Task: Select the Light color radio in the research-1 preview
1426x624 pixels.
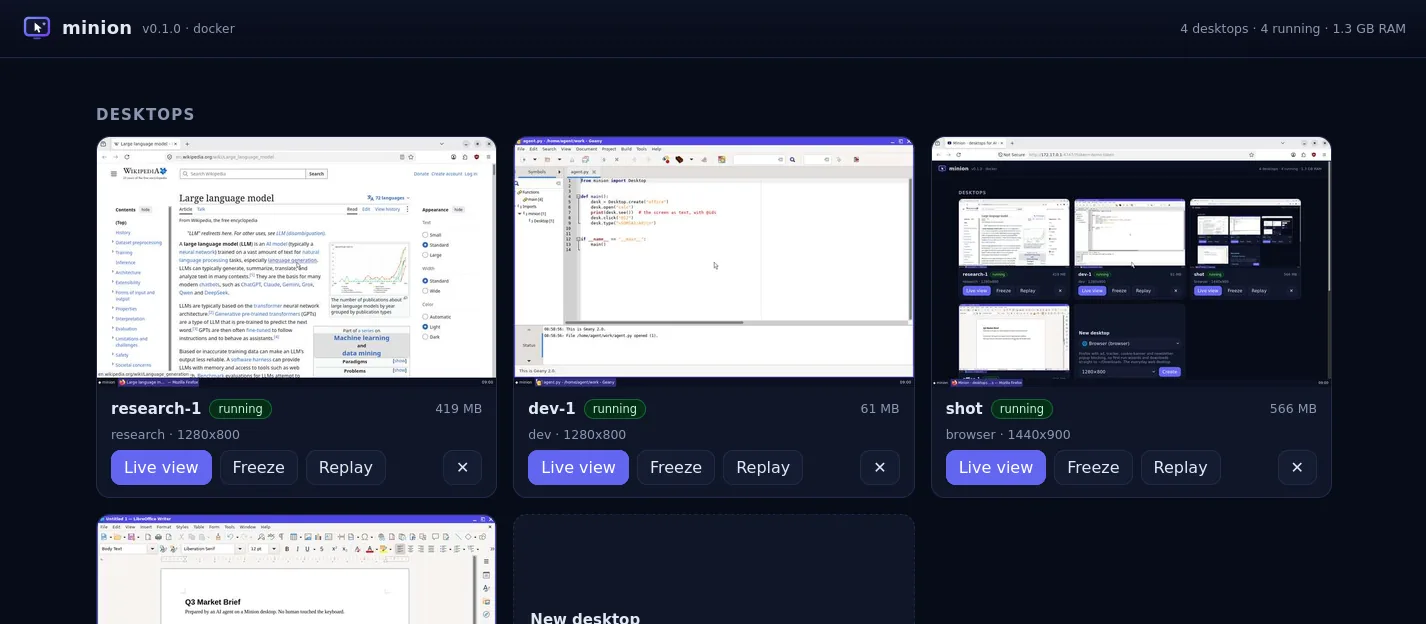Action: click(425, 327)
